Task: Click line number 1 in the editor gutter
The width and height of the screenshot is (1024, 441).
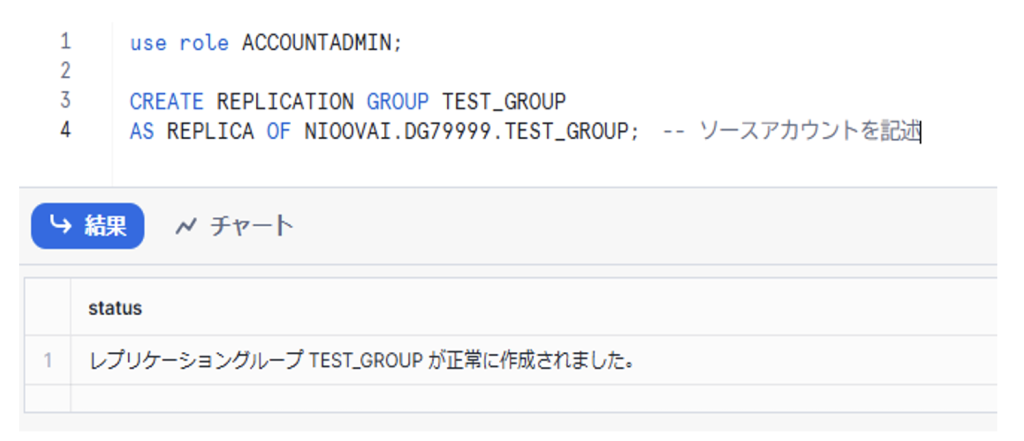Action: click(x=66, y=42)
